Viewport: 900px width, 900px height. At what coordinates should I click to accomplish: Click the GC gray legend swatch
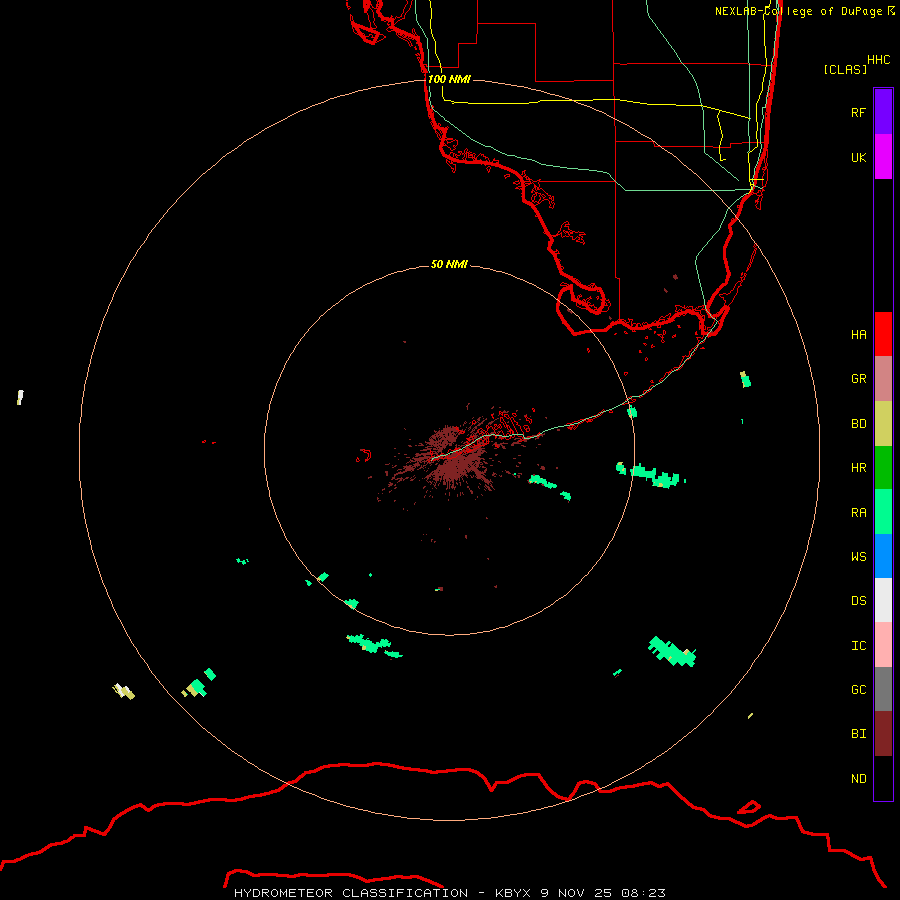(883, 689)
